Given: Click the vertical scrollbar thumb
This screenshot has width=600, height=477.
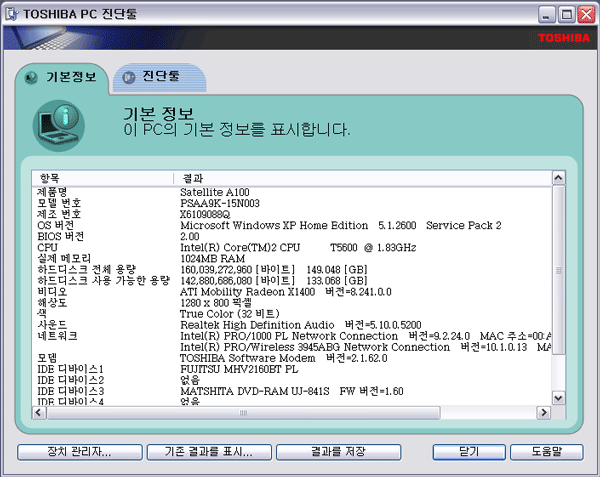Looking at the screenshot, I should pos(559,270).
